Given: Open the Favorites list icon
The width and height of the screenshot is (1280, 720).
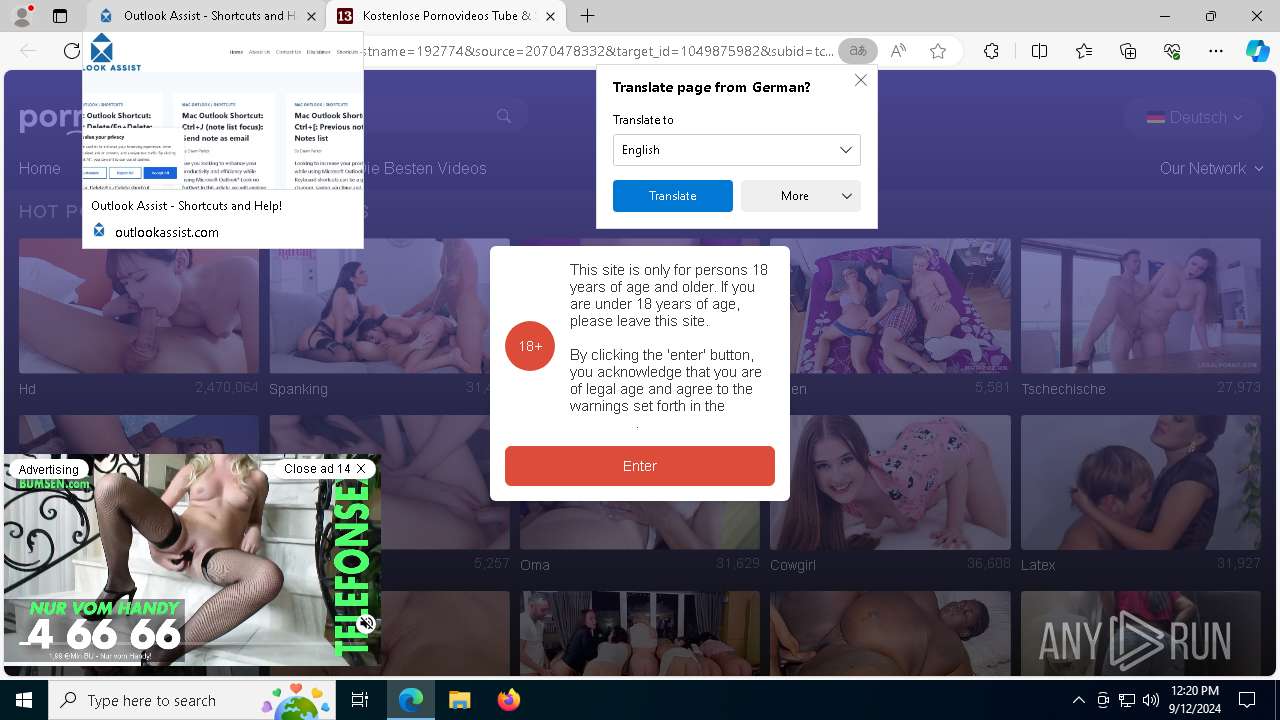Looking at the screenshot, I should pos(1084,51).
